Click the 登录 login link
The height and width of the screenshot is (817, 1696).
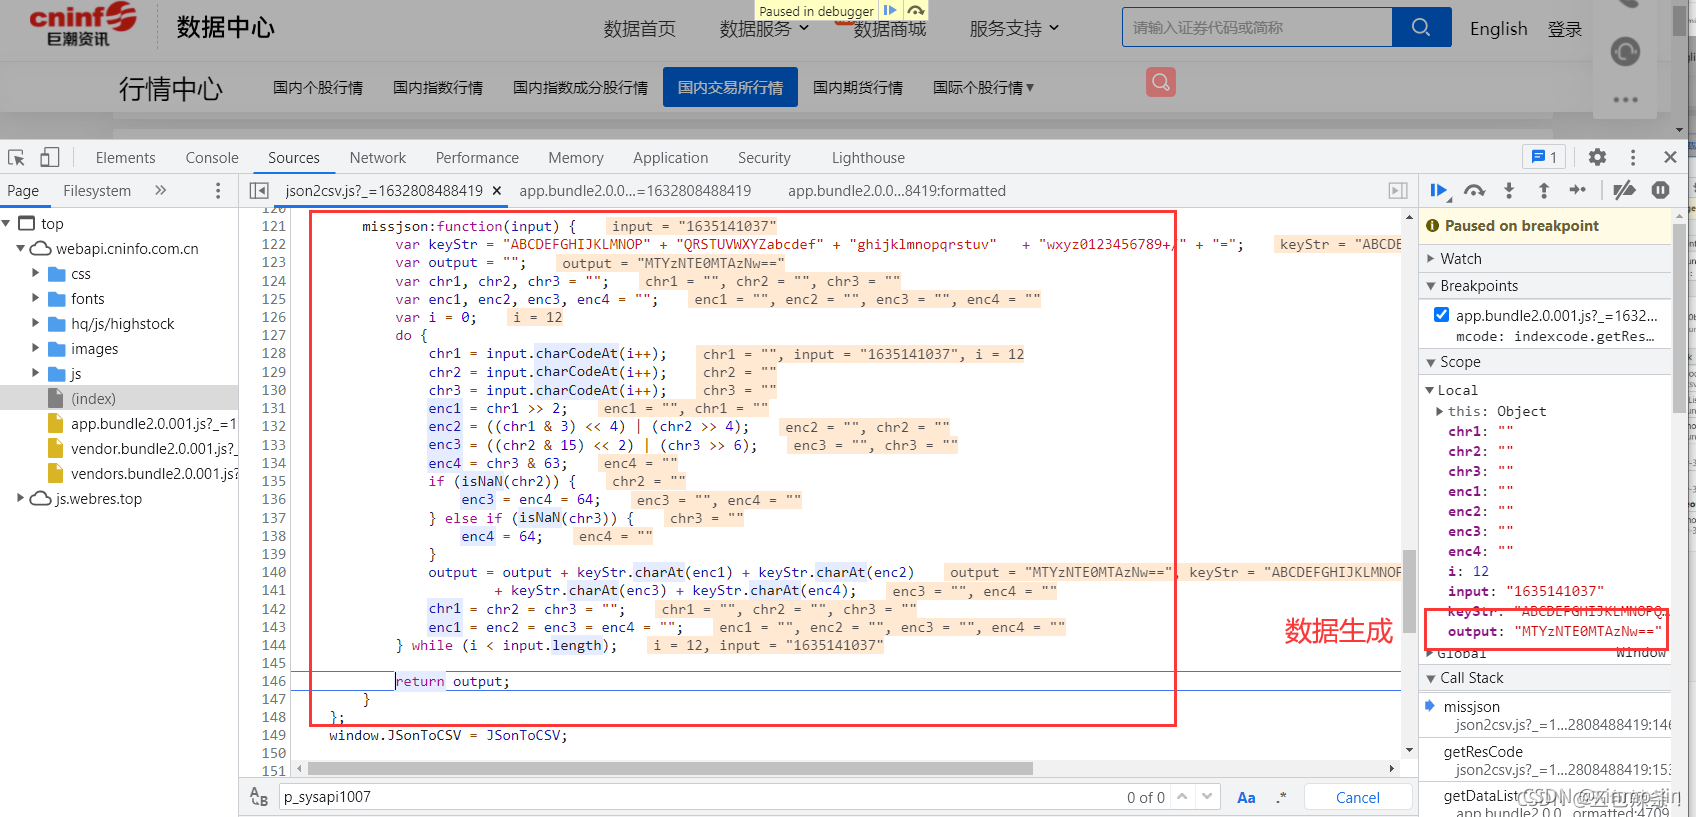[1565, 29]
